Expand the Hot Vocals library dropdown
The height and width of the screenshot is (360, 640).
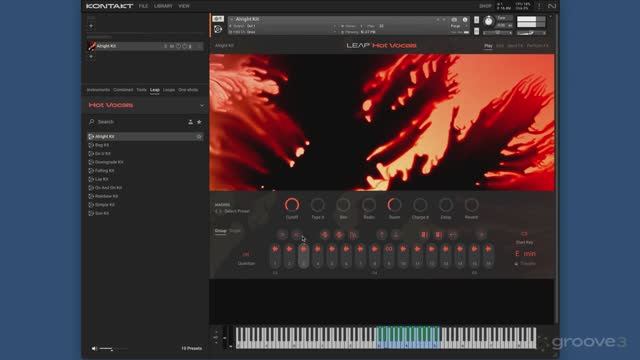click(x=202, y=105)
